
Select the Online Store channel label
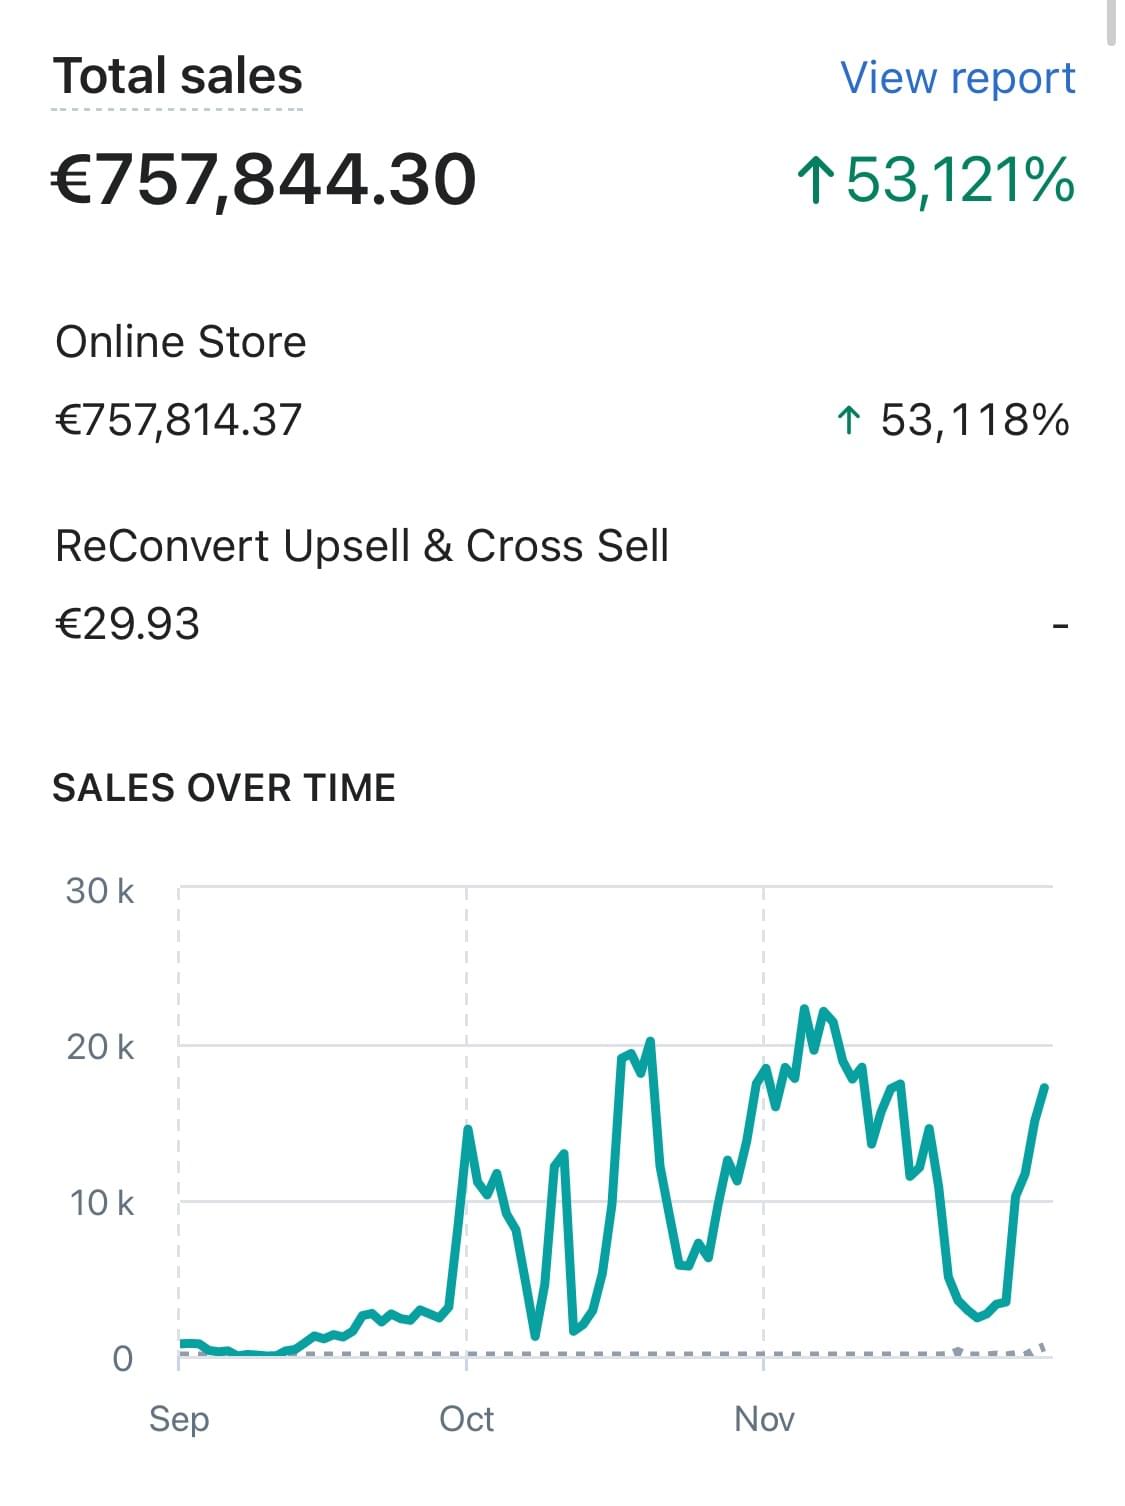(x=181, y=342)
